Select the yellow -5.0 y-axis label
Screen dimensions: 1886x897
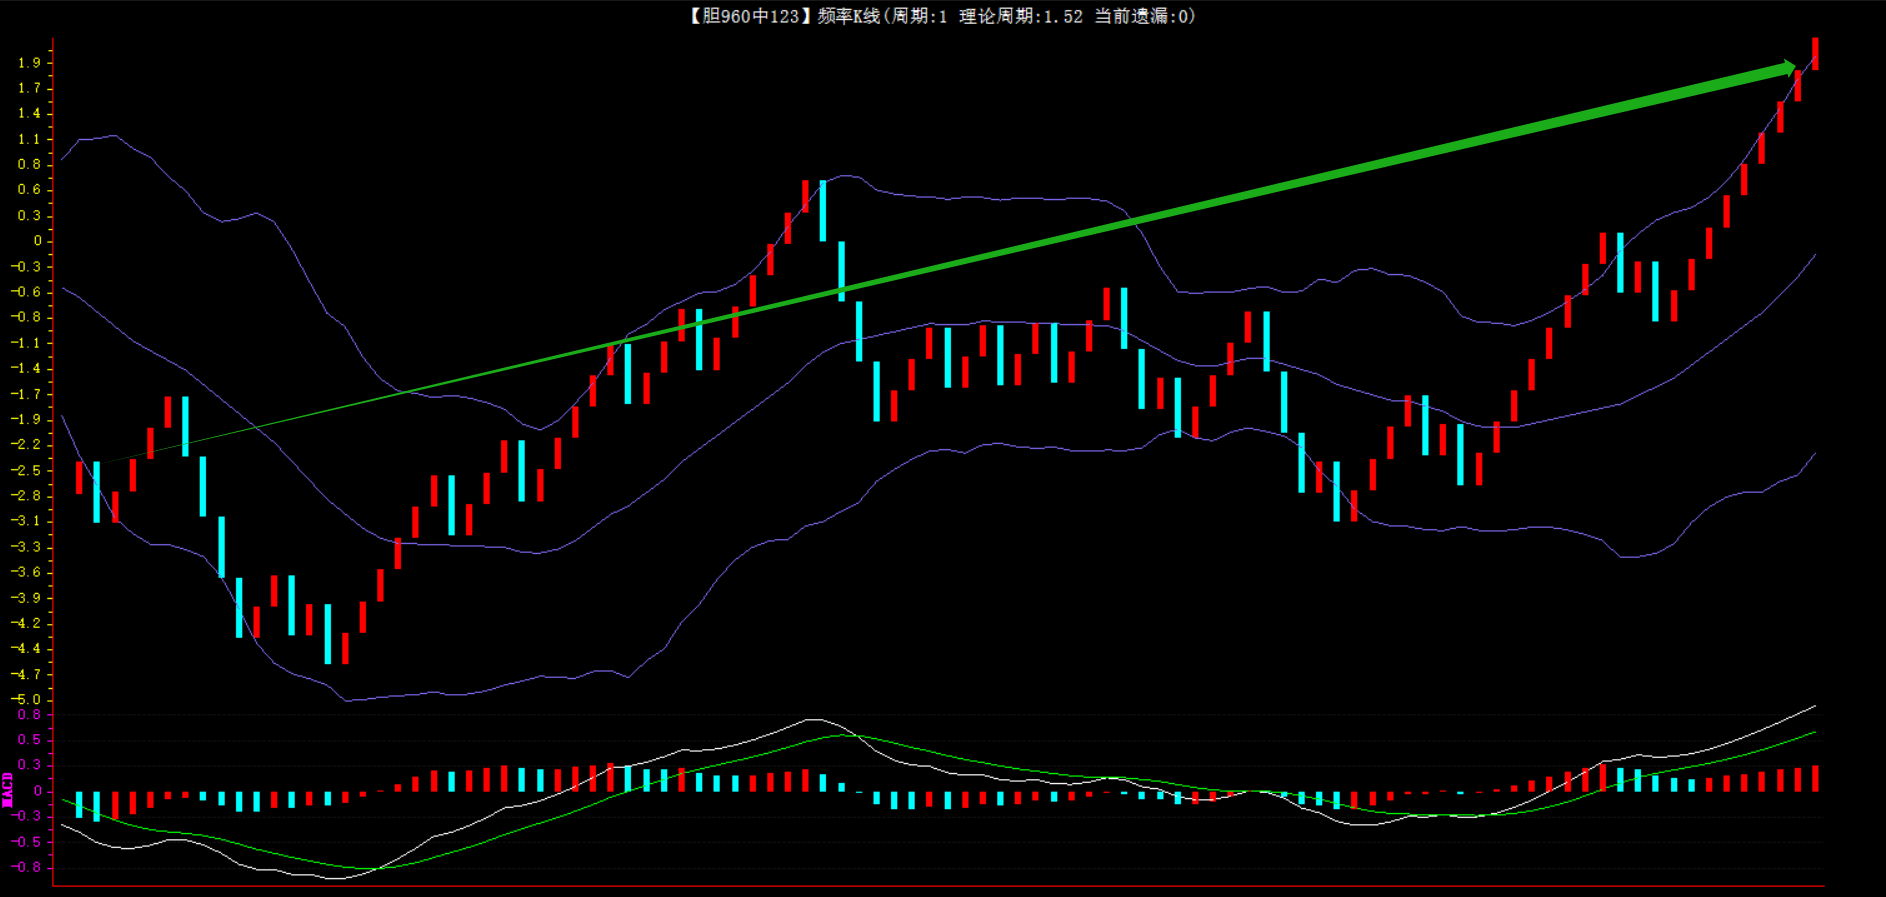coord(26,699)
